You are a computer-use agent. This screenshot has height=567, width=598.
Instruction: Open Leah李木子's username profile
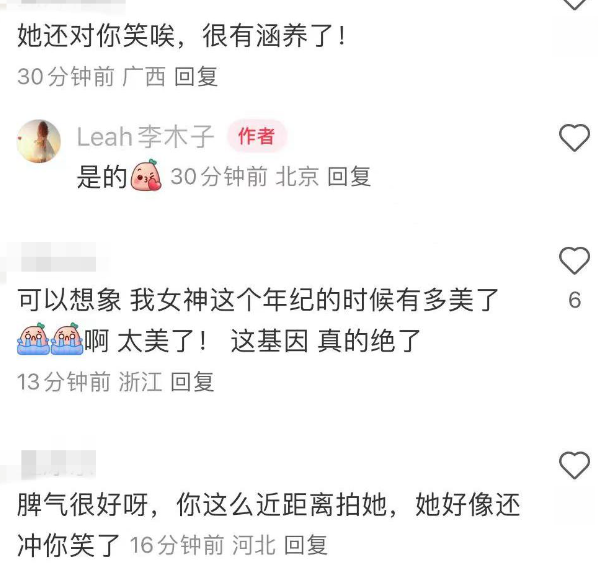click(145, 136)
